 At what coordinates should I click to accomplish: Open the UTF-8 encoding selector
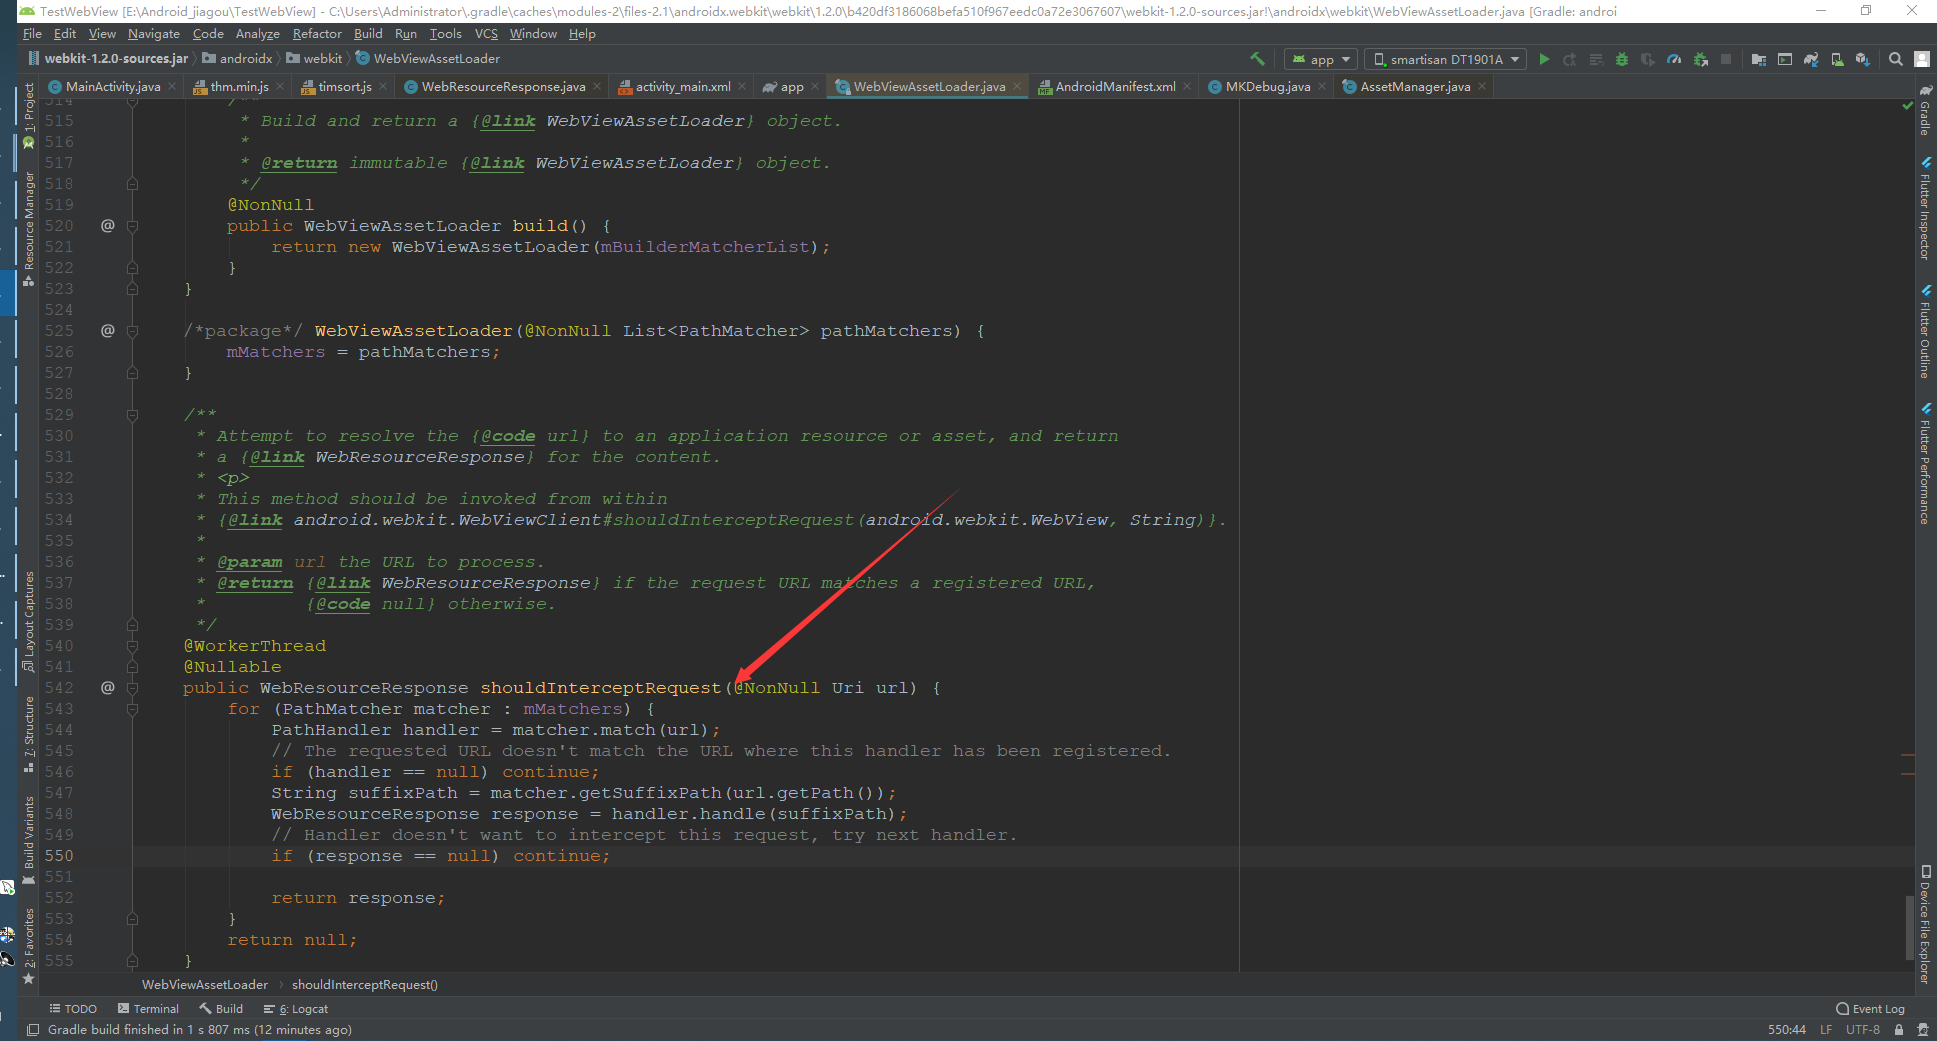coord(1863,1030)
